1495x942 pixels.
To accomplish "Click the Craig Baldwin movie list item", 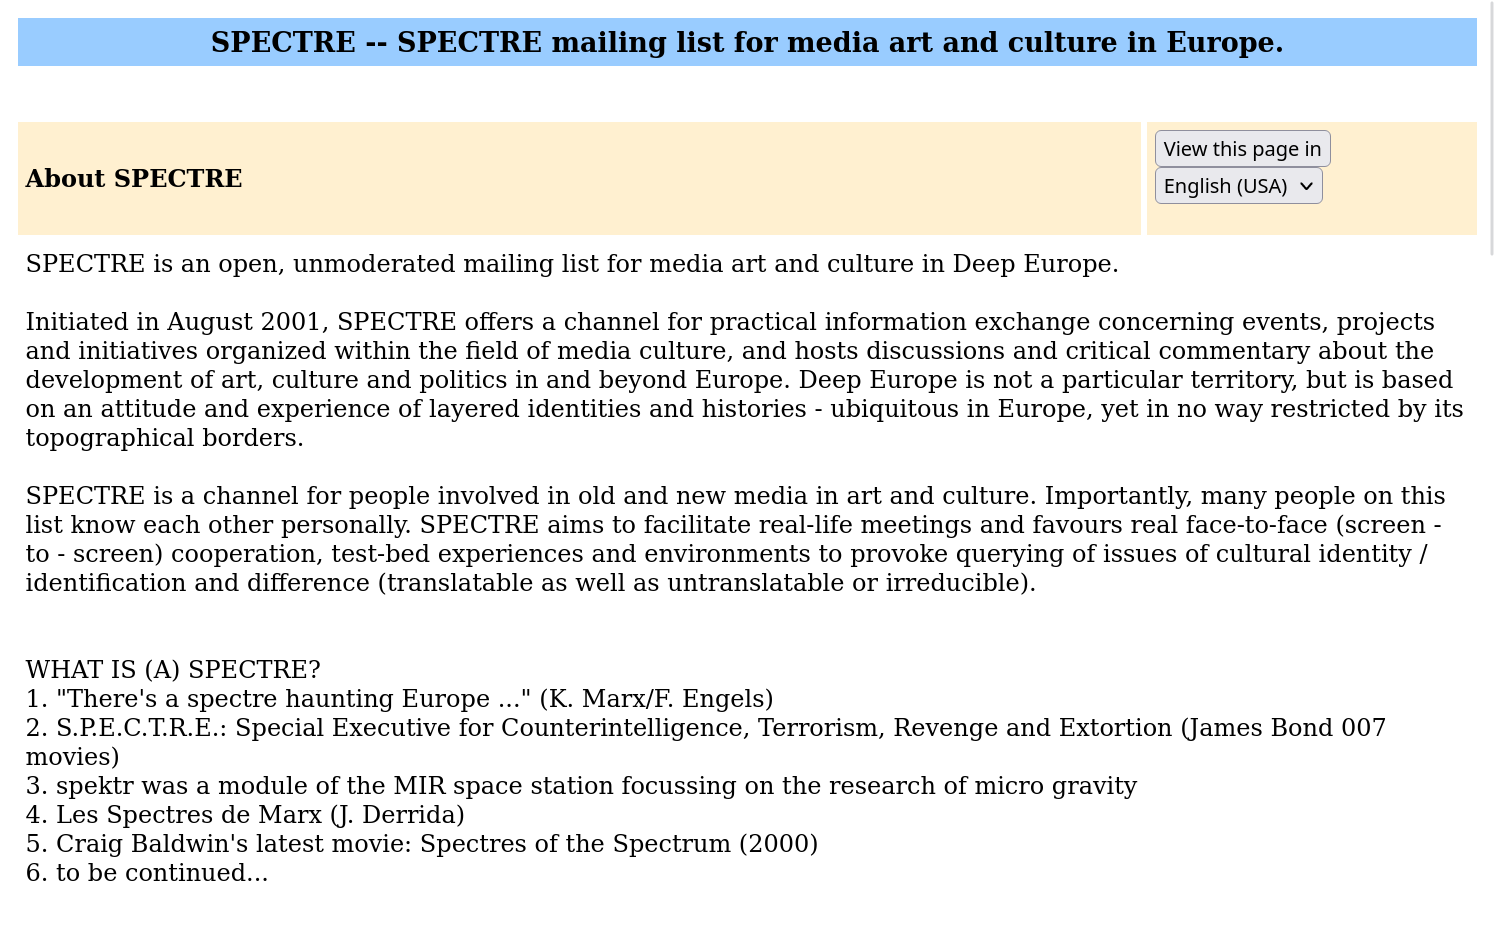I will (421, 844).
